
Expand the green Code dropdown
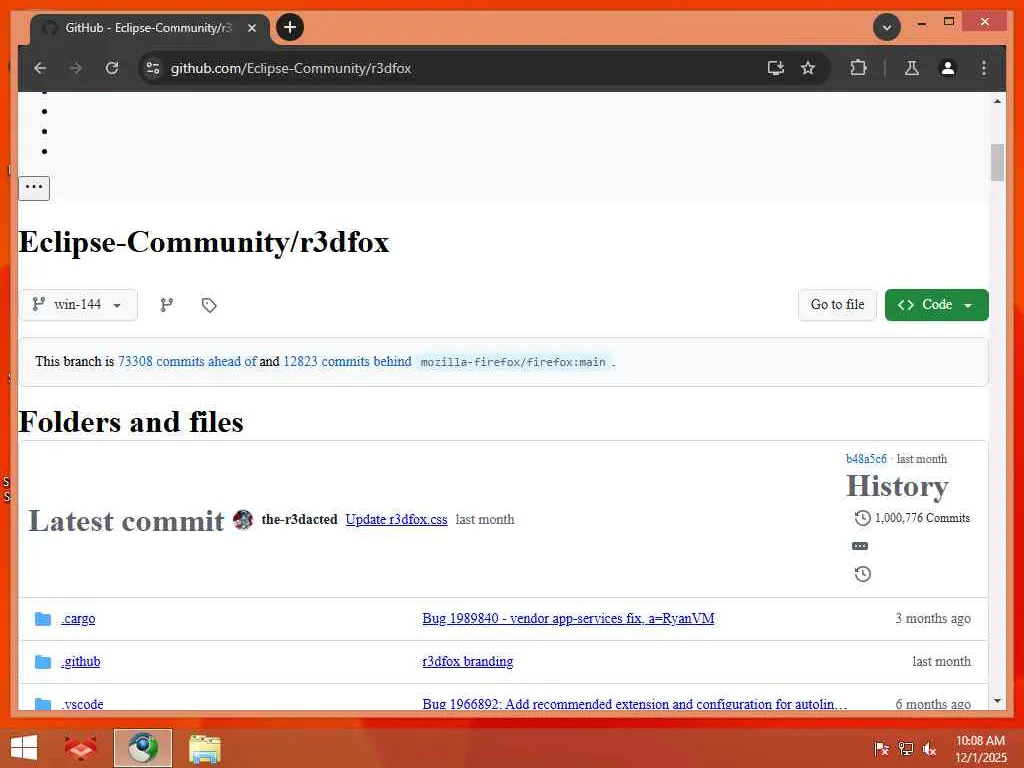(x=936, y=305)
